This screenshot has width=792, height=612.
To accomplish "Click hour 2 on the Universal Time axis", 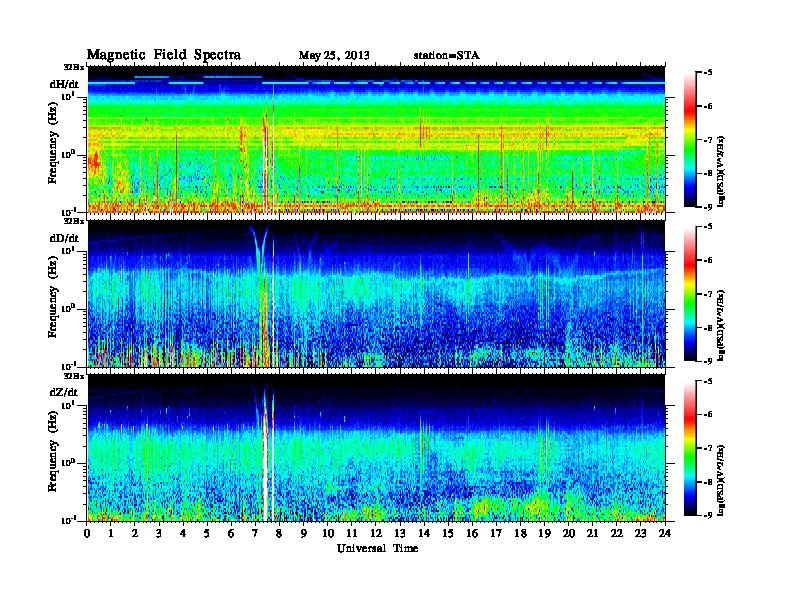I will (x=135, y=533).
